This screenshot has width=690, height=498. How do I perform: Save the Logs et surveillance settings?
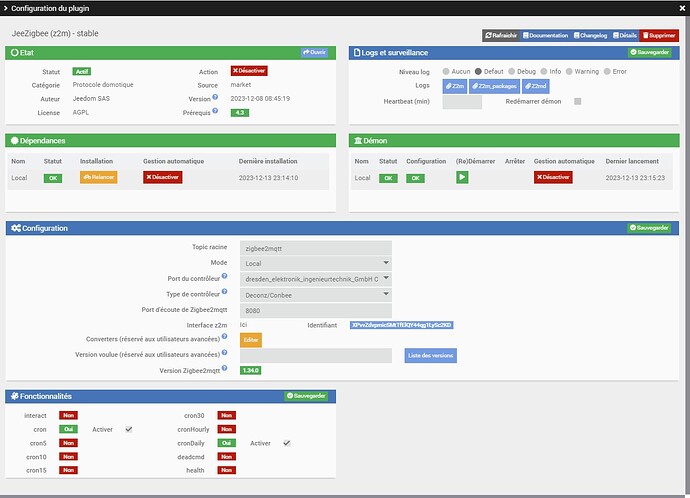(650, 52)
